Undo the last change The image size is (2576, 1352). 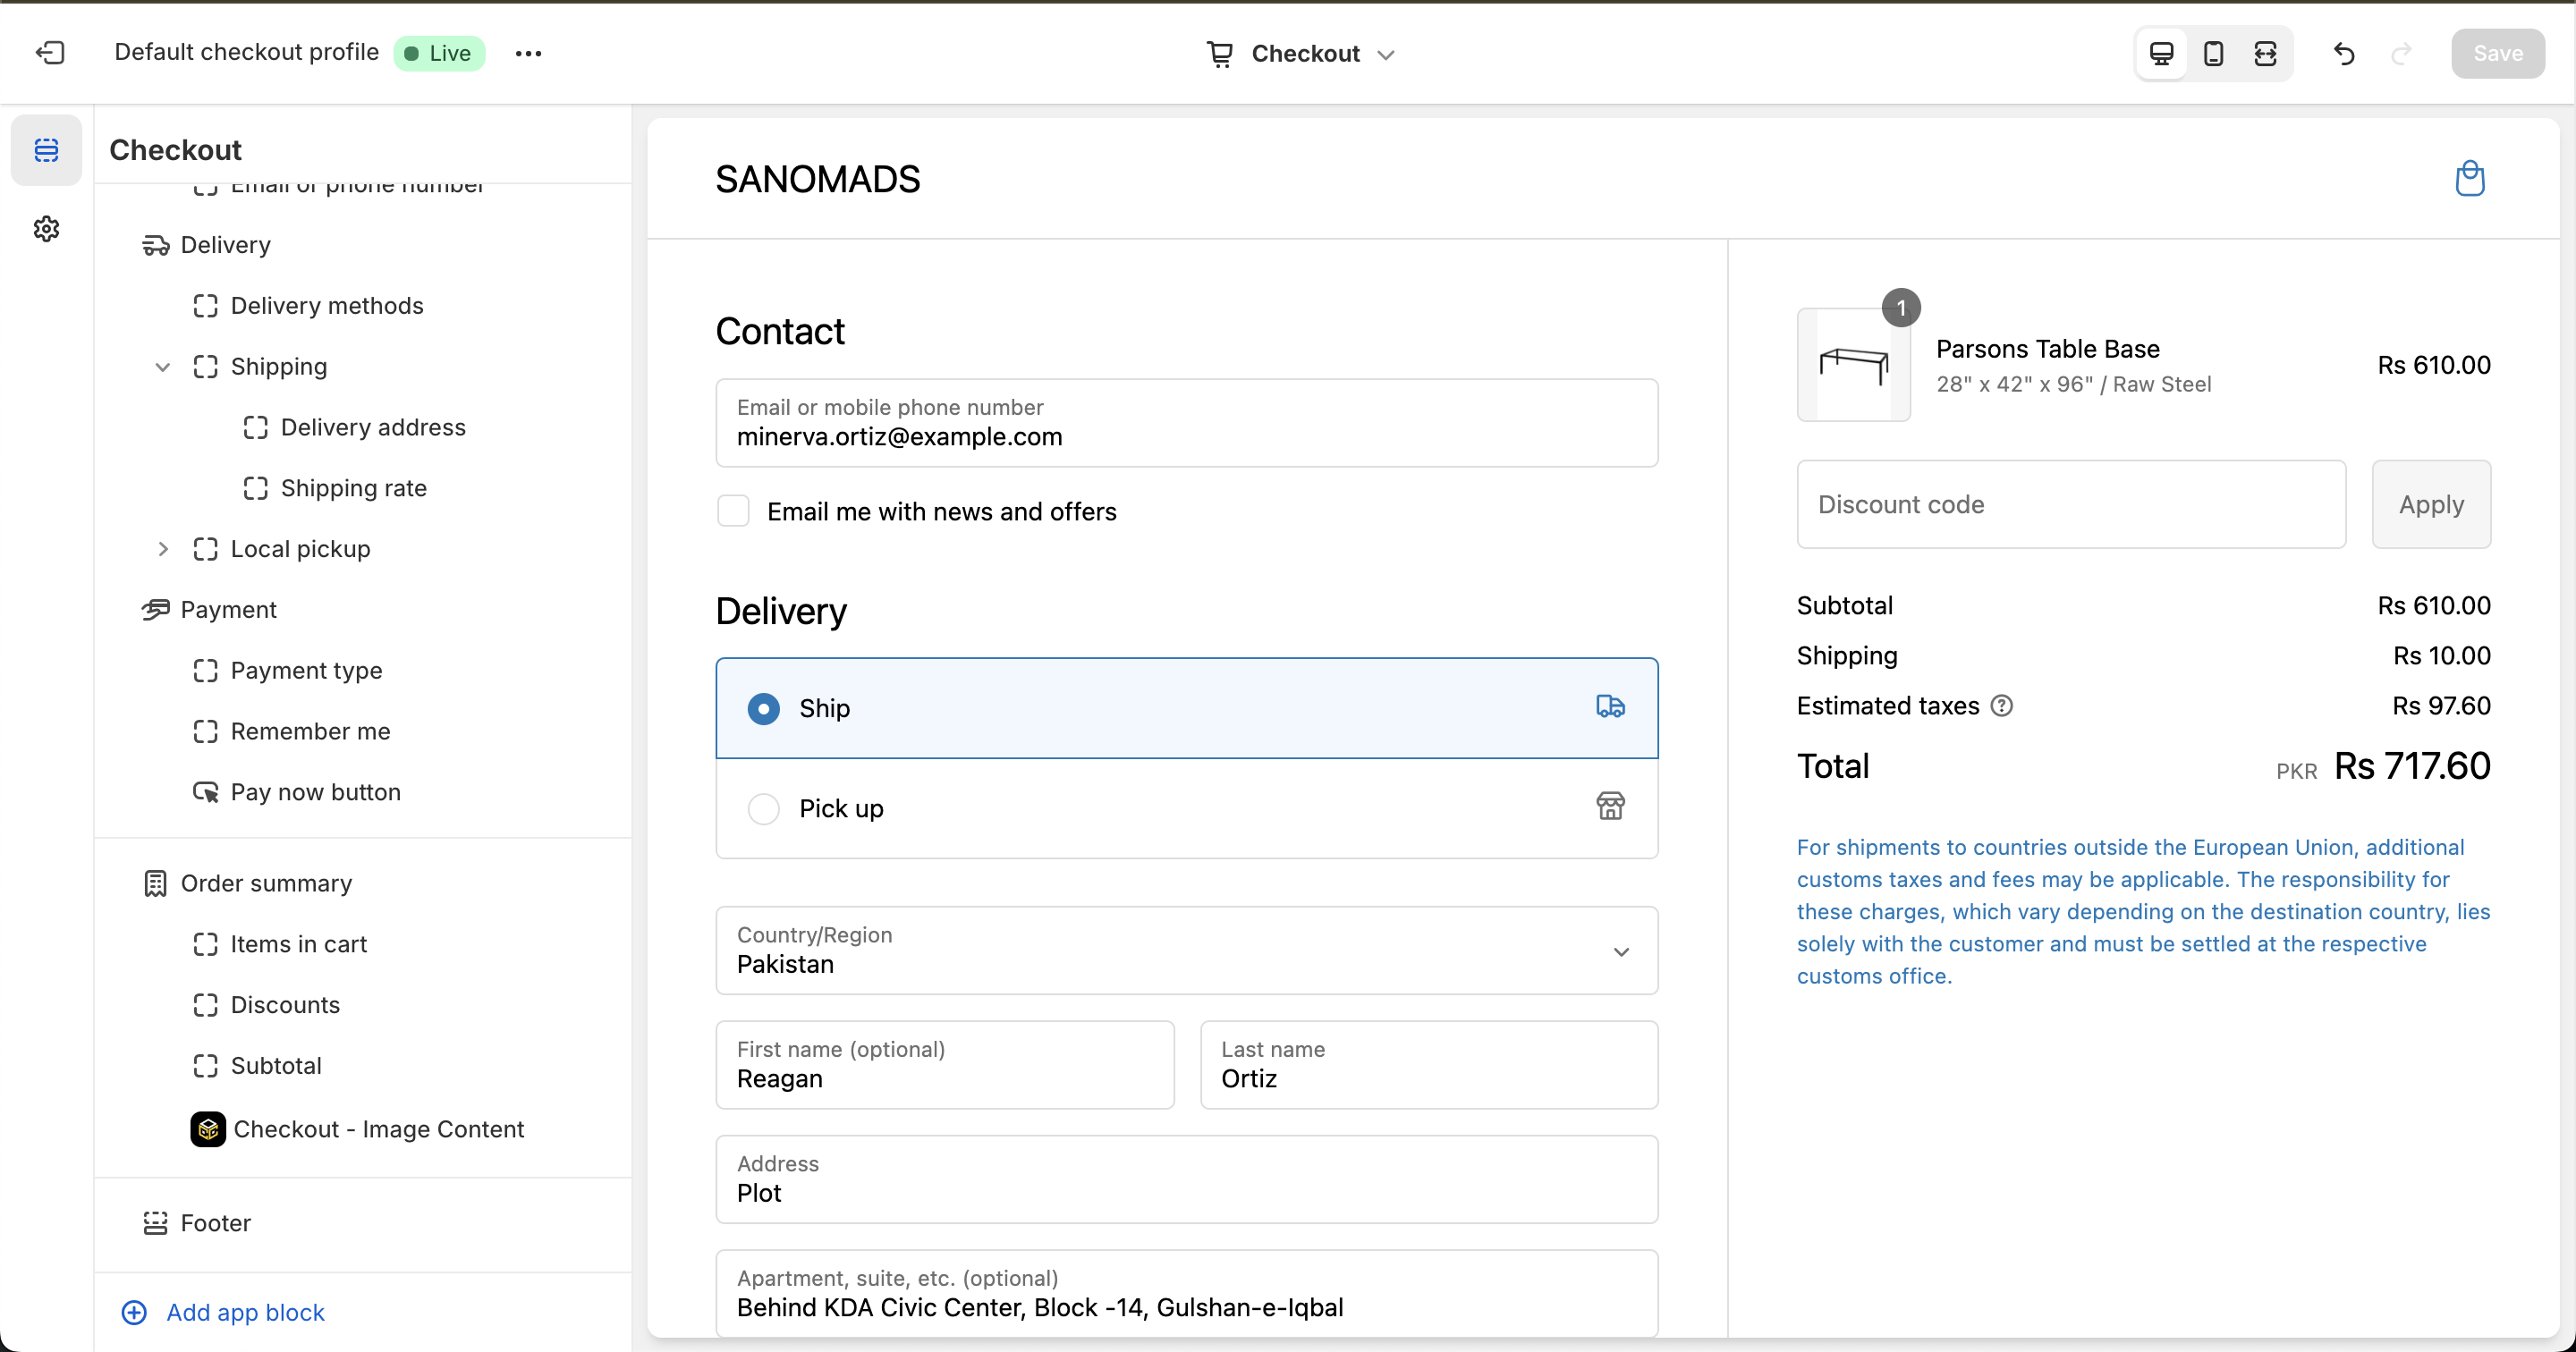point(2344,53)
